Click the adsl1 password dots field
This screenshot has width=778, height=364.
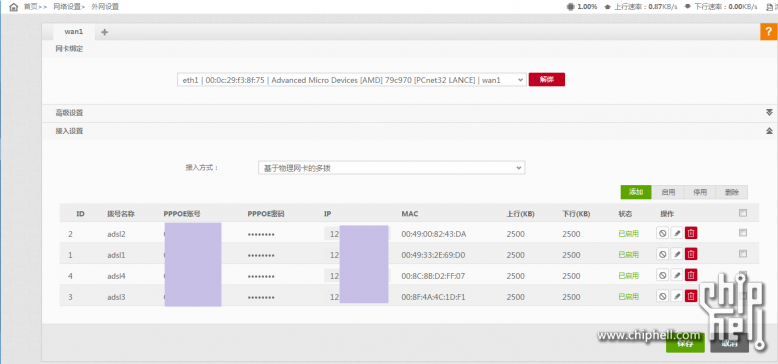pyautogui.click(x=261, y=255)
